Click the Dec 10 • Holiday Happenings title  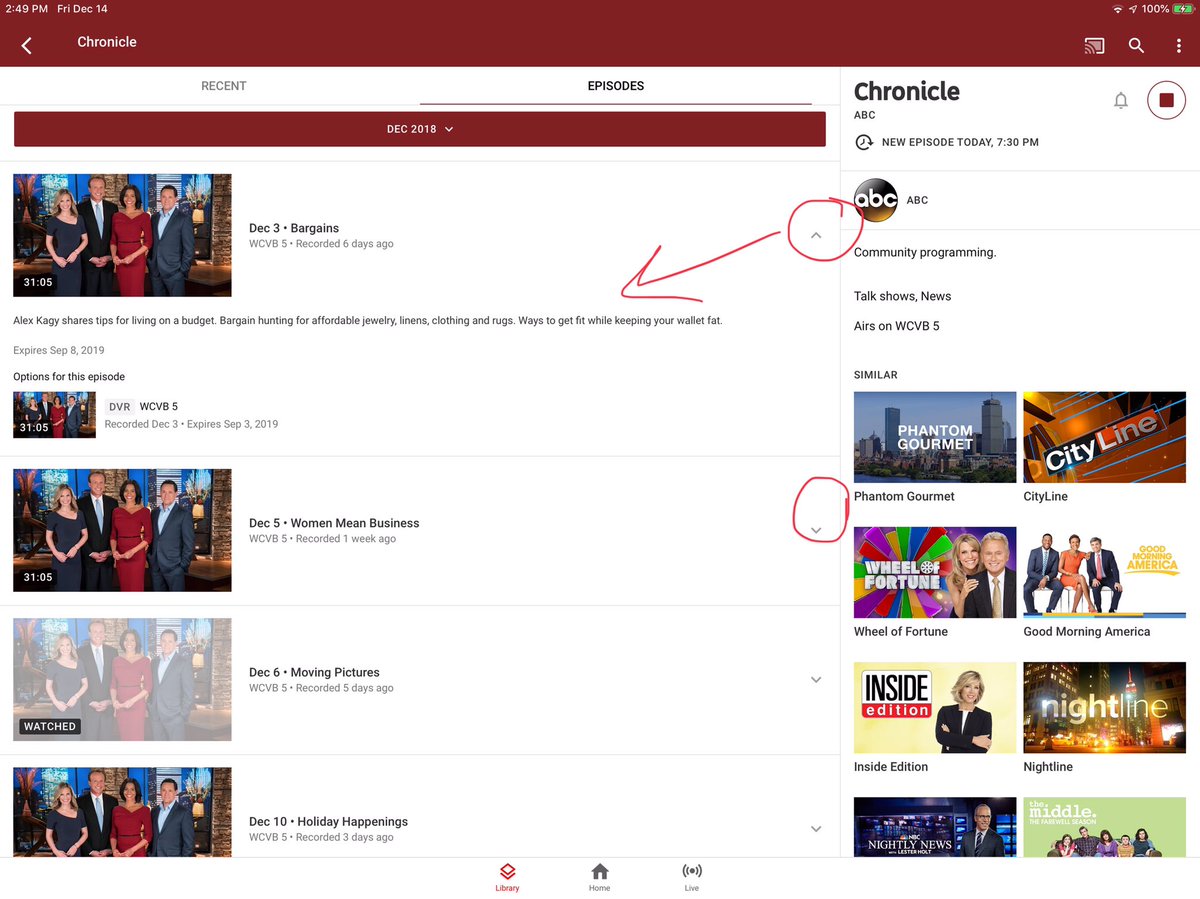[328, 822]
